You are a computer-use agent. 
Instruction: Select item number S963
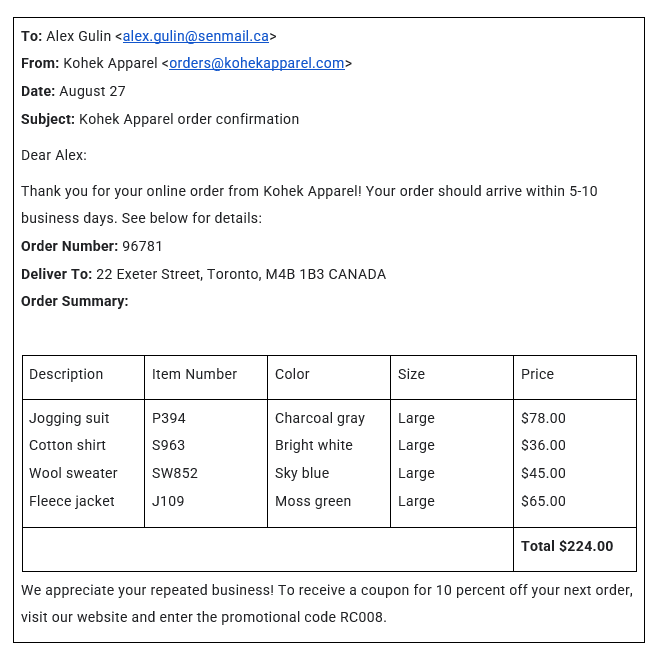[x=169, y=445]
